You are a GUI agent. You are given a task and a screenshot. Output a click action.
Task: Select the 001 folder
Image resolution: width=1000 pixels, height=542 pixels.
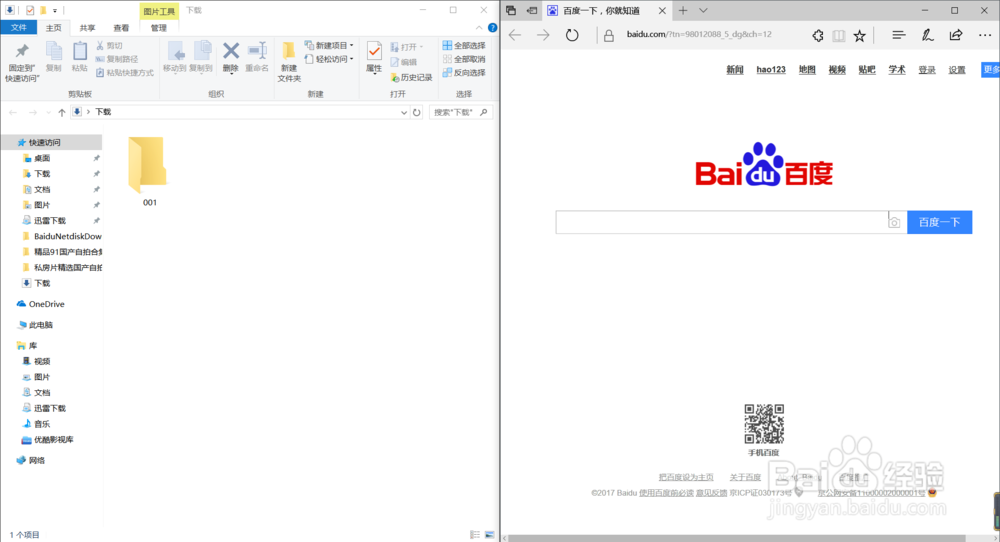(149, 171)
